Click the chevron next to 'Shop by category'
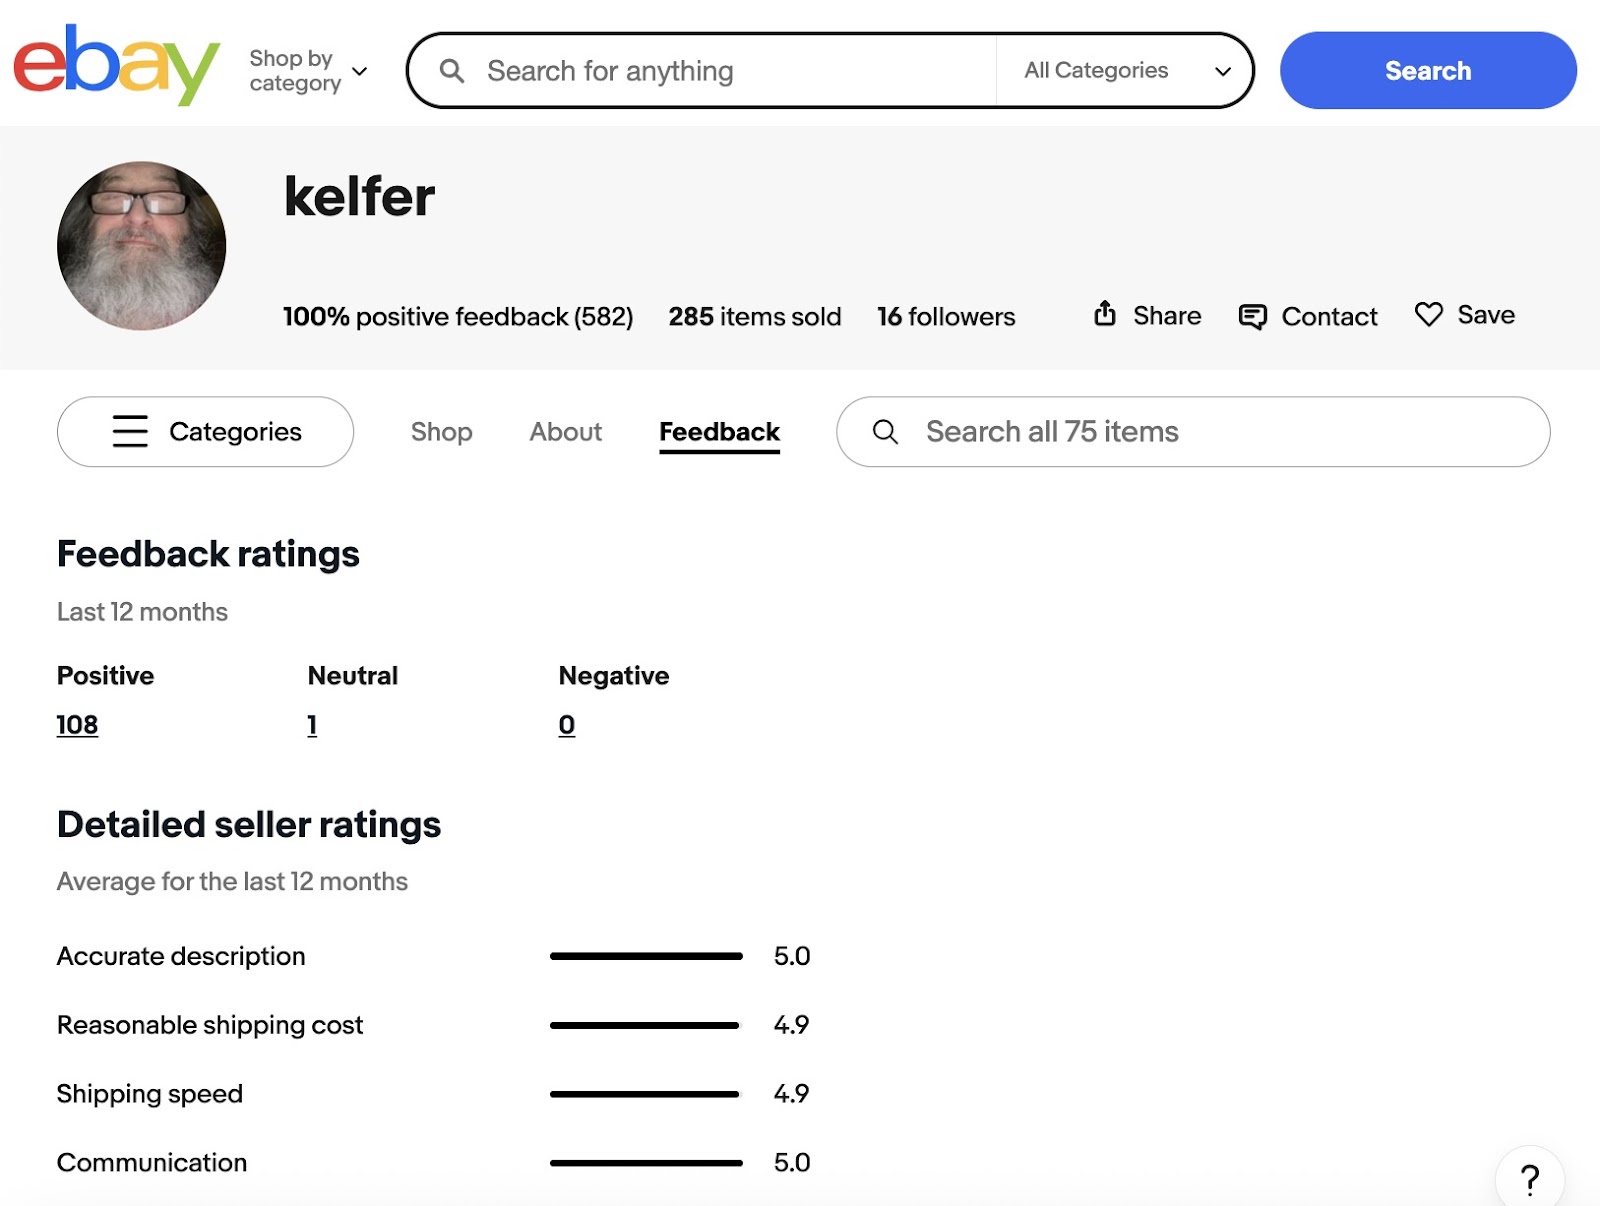Screen dimensions: 1600x1206 (x=360, y=71)
